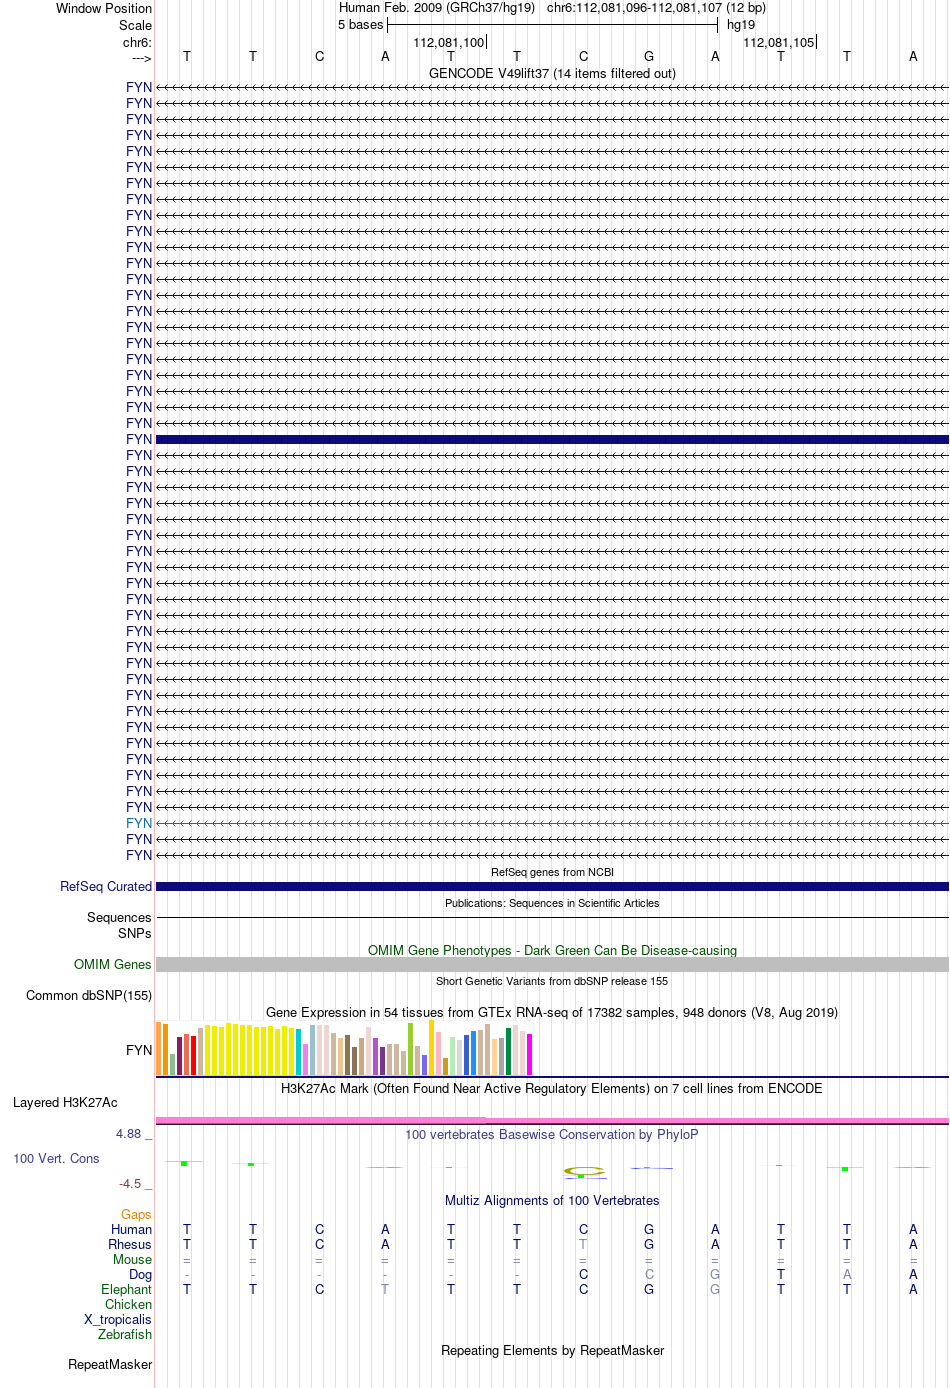Open the OMIM Gene Phenotypes track title

pos(552,950)
